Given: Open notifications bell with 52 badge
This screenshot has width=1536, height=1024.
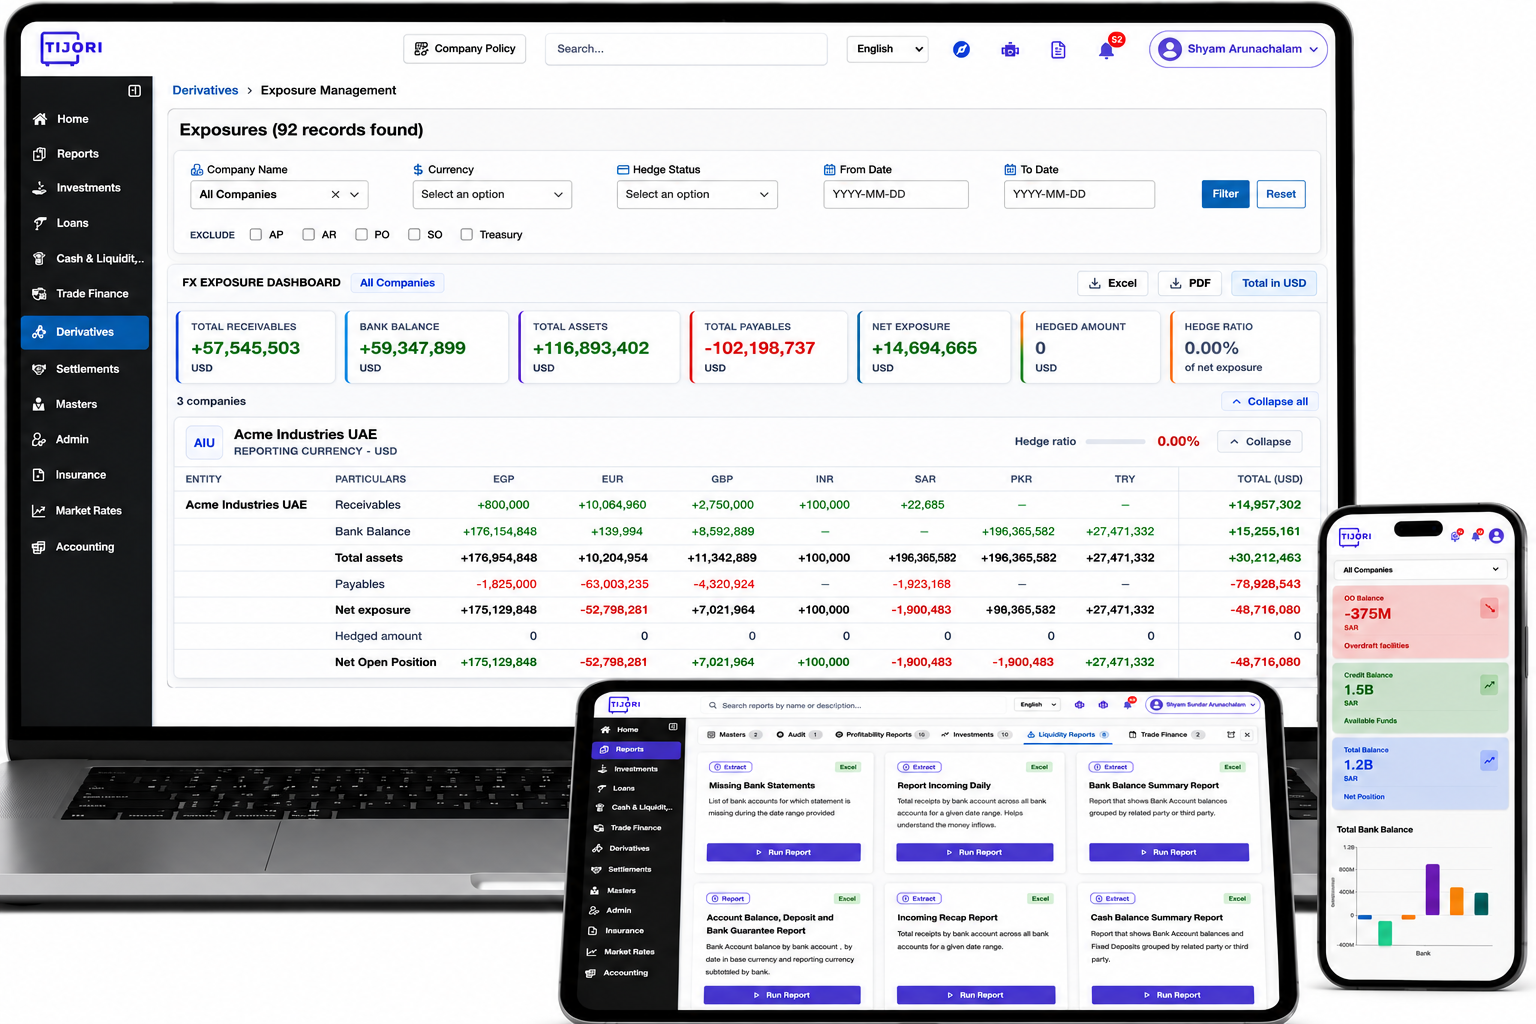Looking at the screenshot, I should (1107, 49).
